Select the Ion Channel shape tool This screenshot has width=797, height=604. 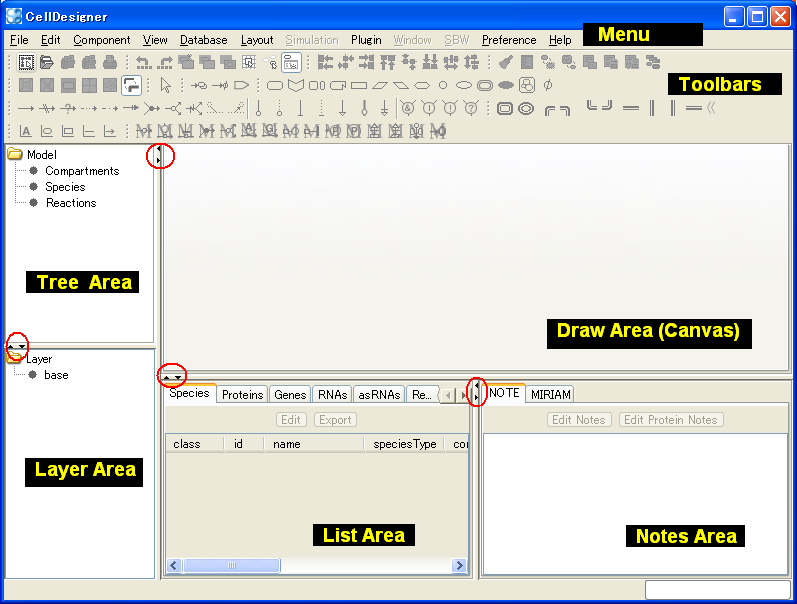click(317, 85)
